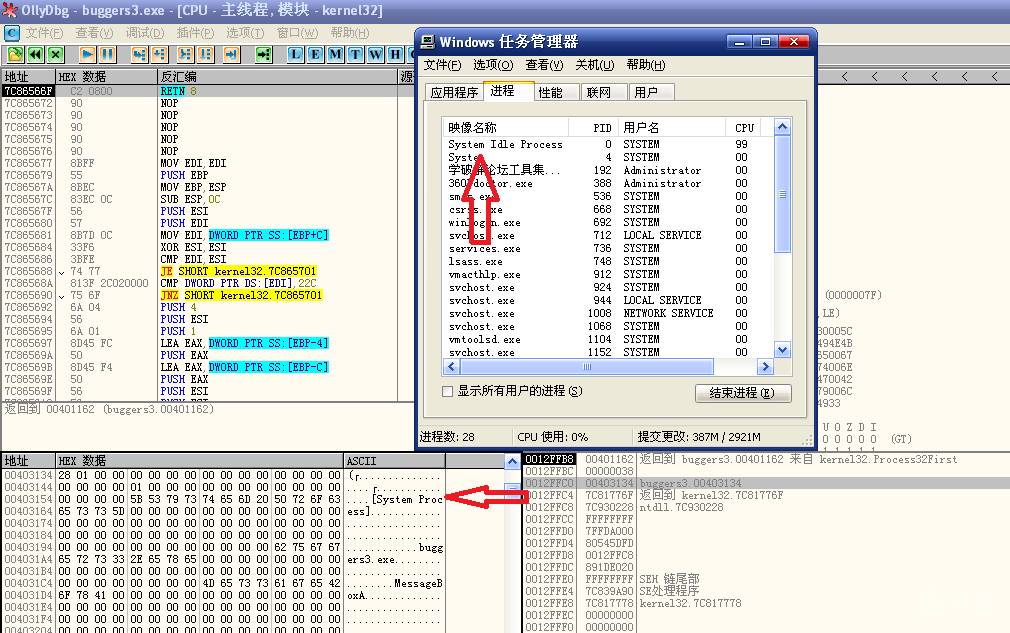Viewport: 1010px width, 633px height.
Task: Click the Step into toolbar icon
Action: [139, 55]
